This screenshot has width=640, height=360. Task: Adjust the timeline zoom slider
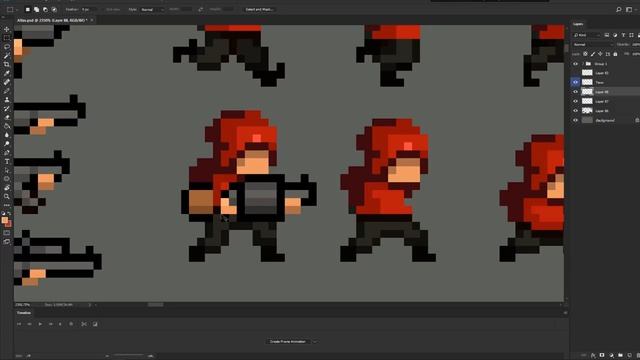129,356
